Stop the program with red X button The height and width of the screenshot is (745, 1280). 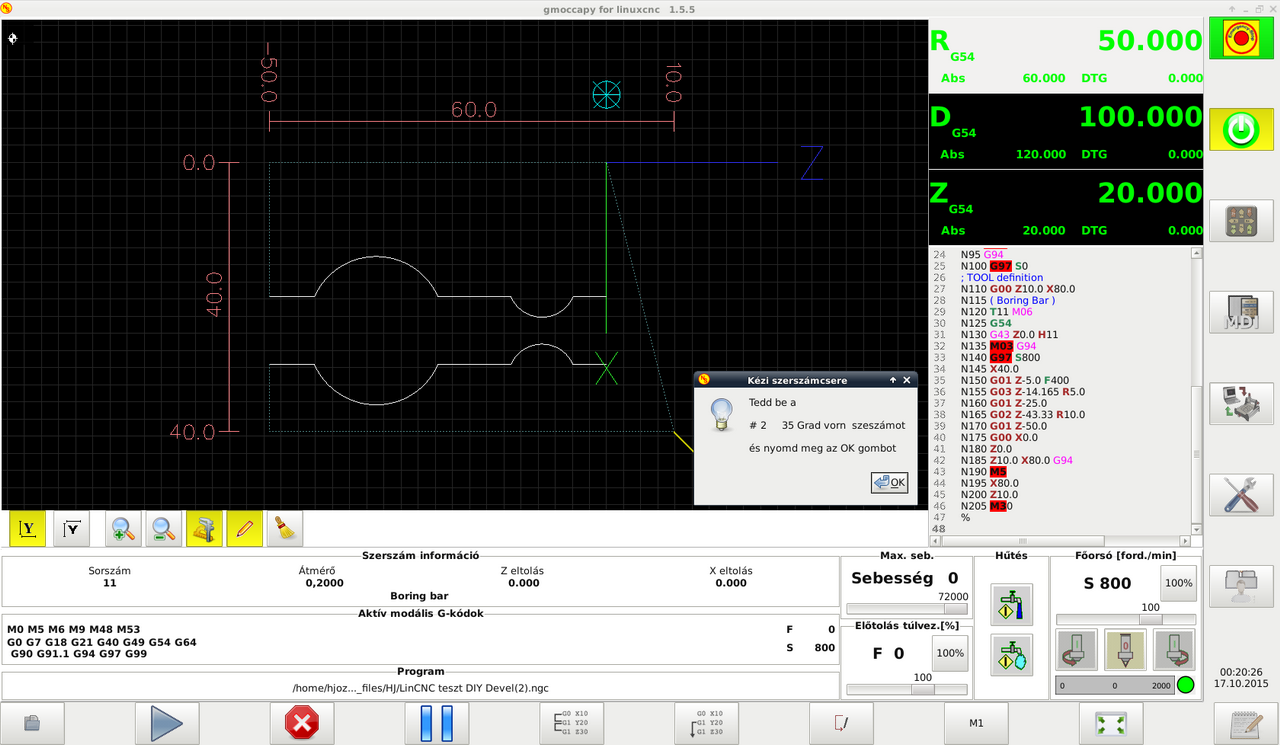(302, 722)
